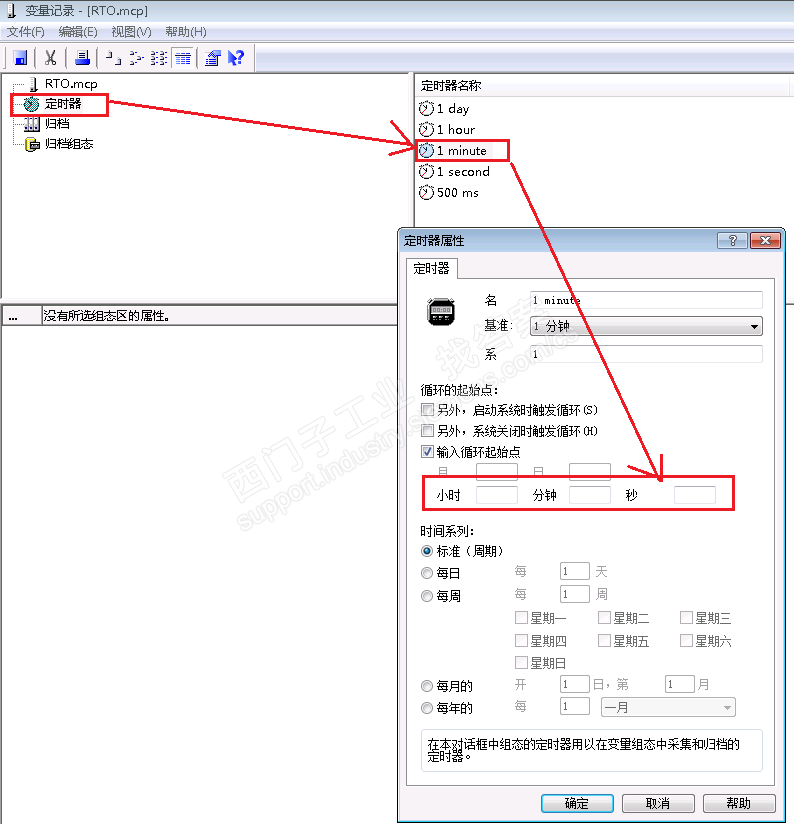
Task: Click the monthly 日 day number field
Action: 575,684
